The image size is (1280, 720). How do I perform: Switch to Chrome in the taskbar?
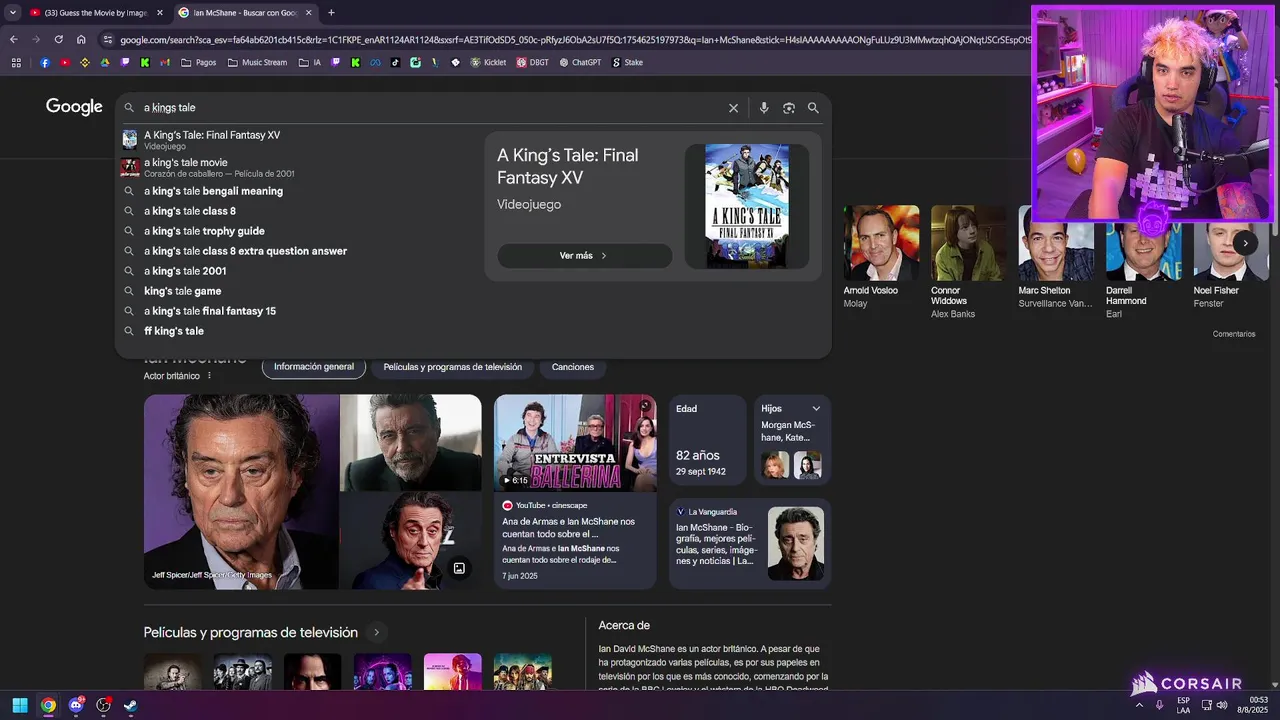pos(48,705)
